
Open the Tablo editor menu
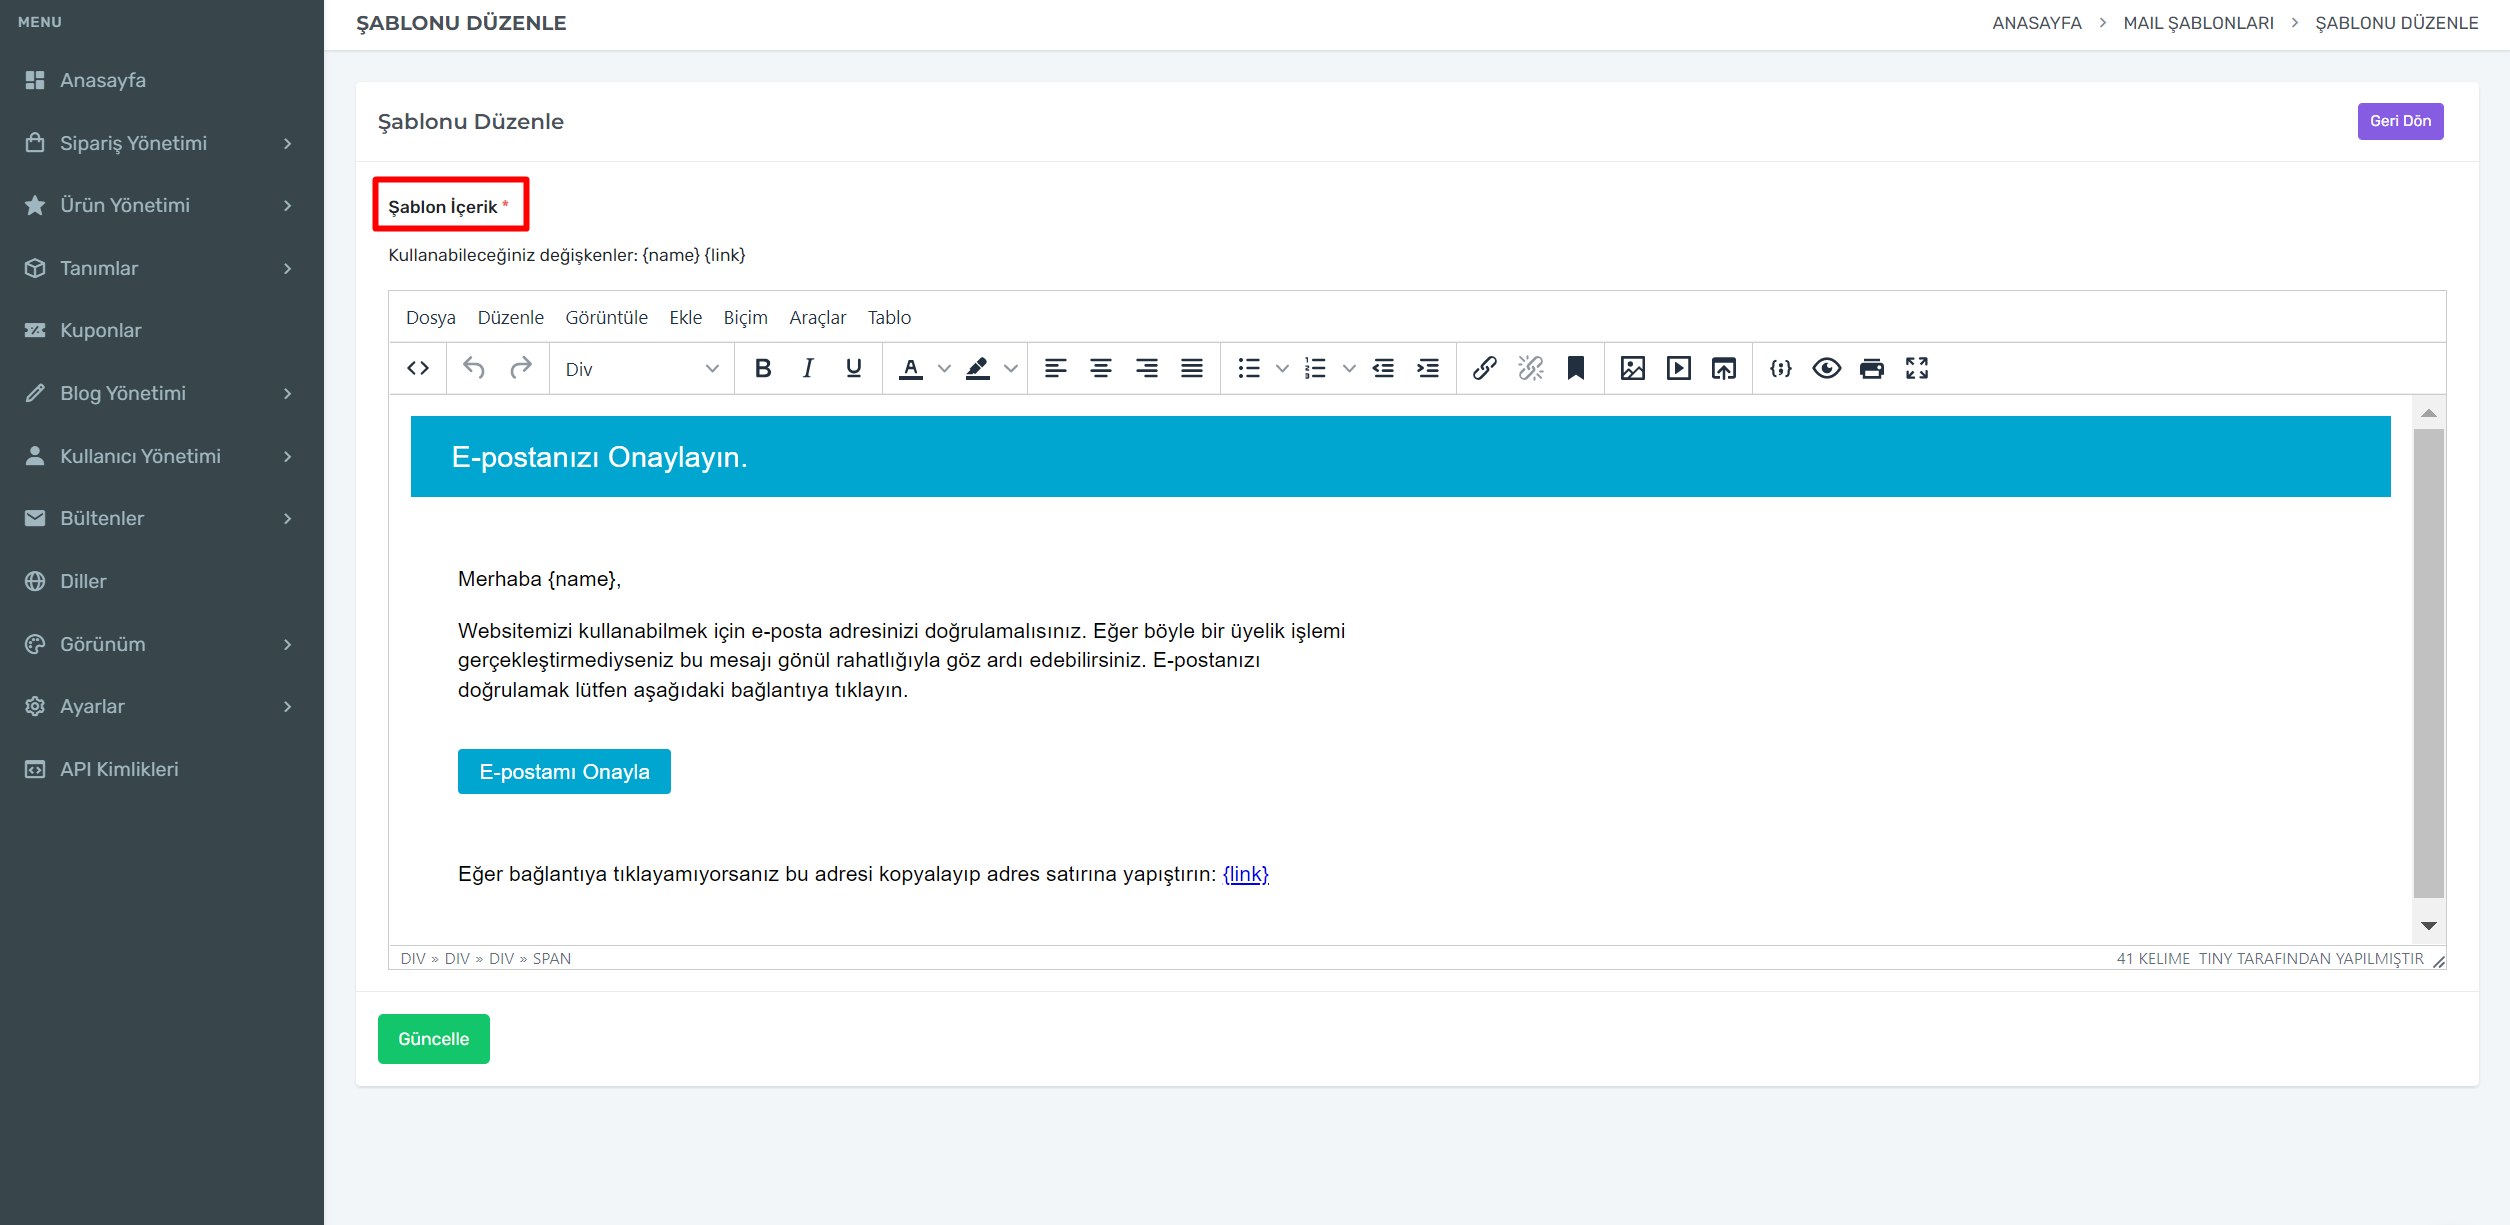coord(889,317)
